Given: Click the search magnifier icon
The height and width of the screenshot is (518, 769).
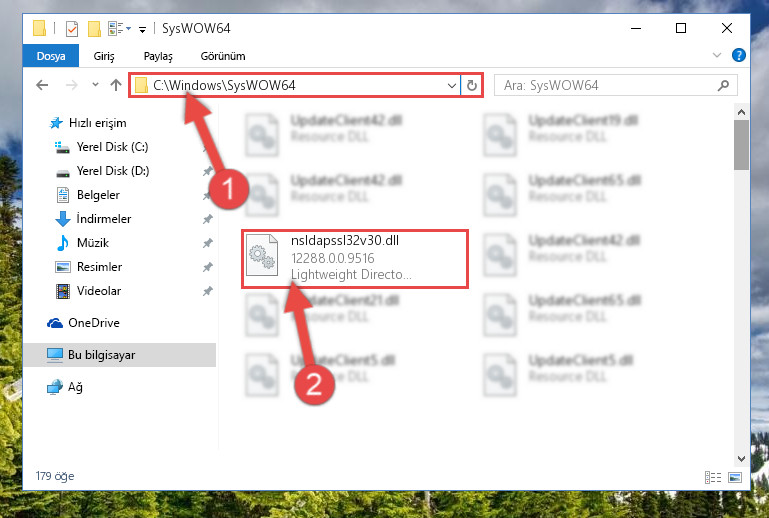Looking at the screenshot, I should (x=723, y=86).
